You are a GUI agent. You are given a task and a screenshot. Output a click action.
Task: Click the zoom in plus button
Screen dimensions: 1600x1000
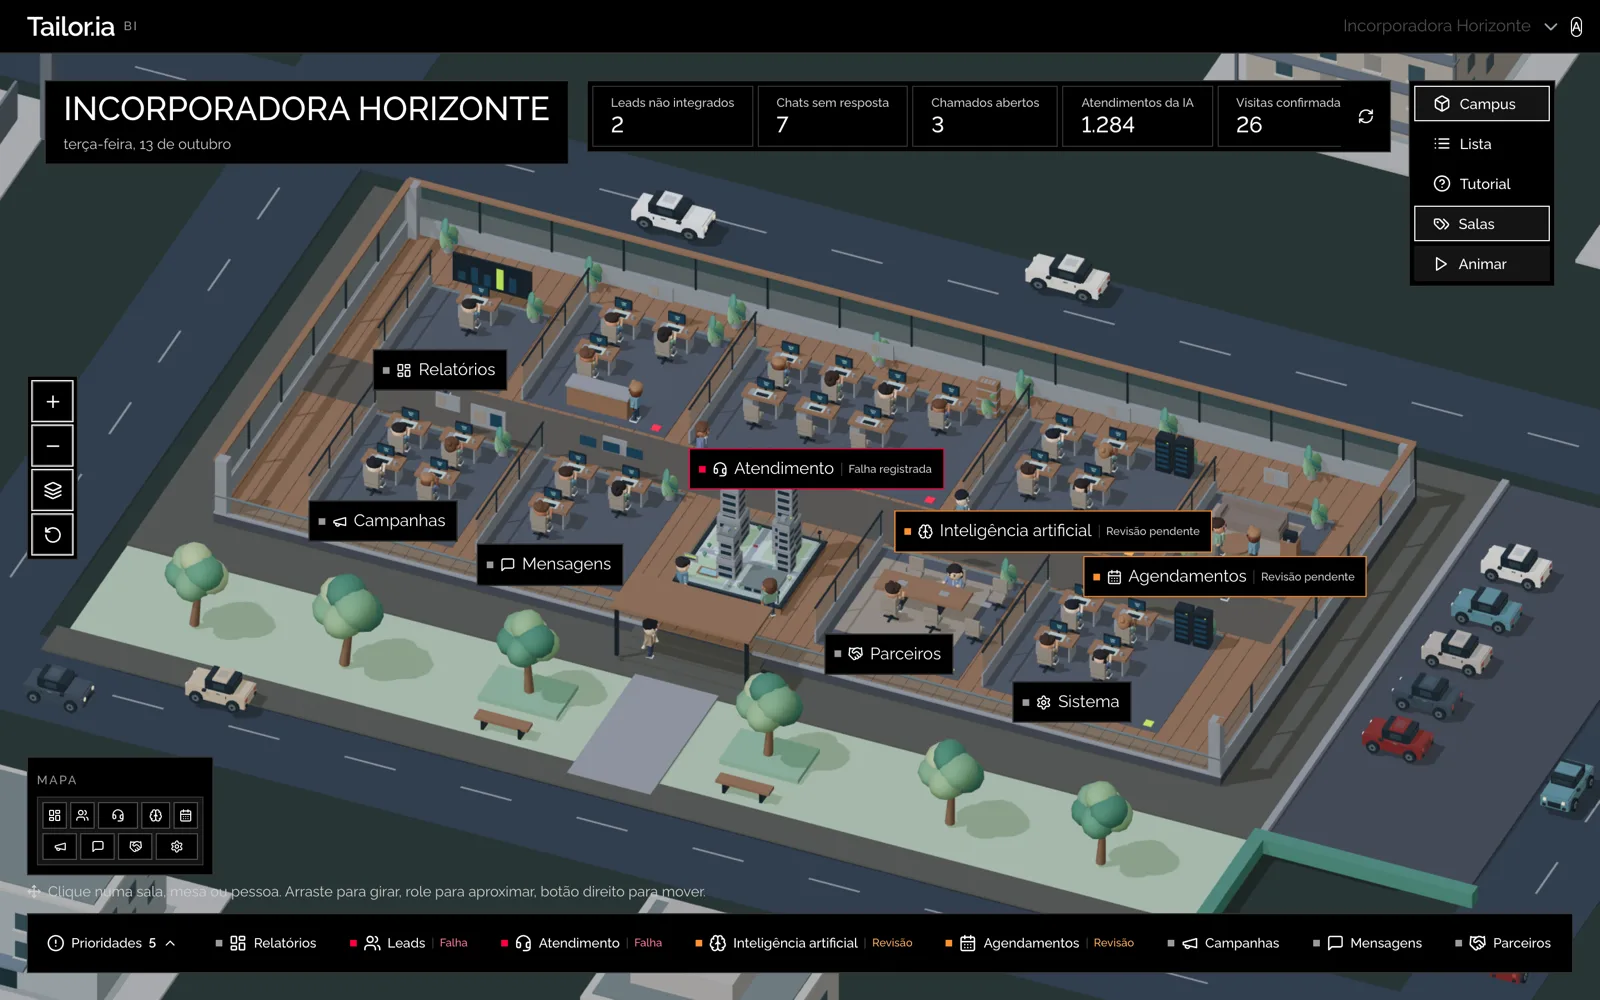coord(53,402)
